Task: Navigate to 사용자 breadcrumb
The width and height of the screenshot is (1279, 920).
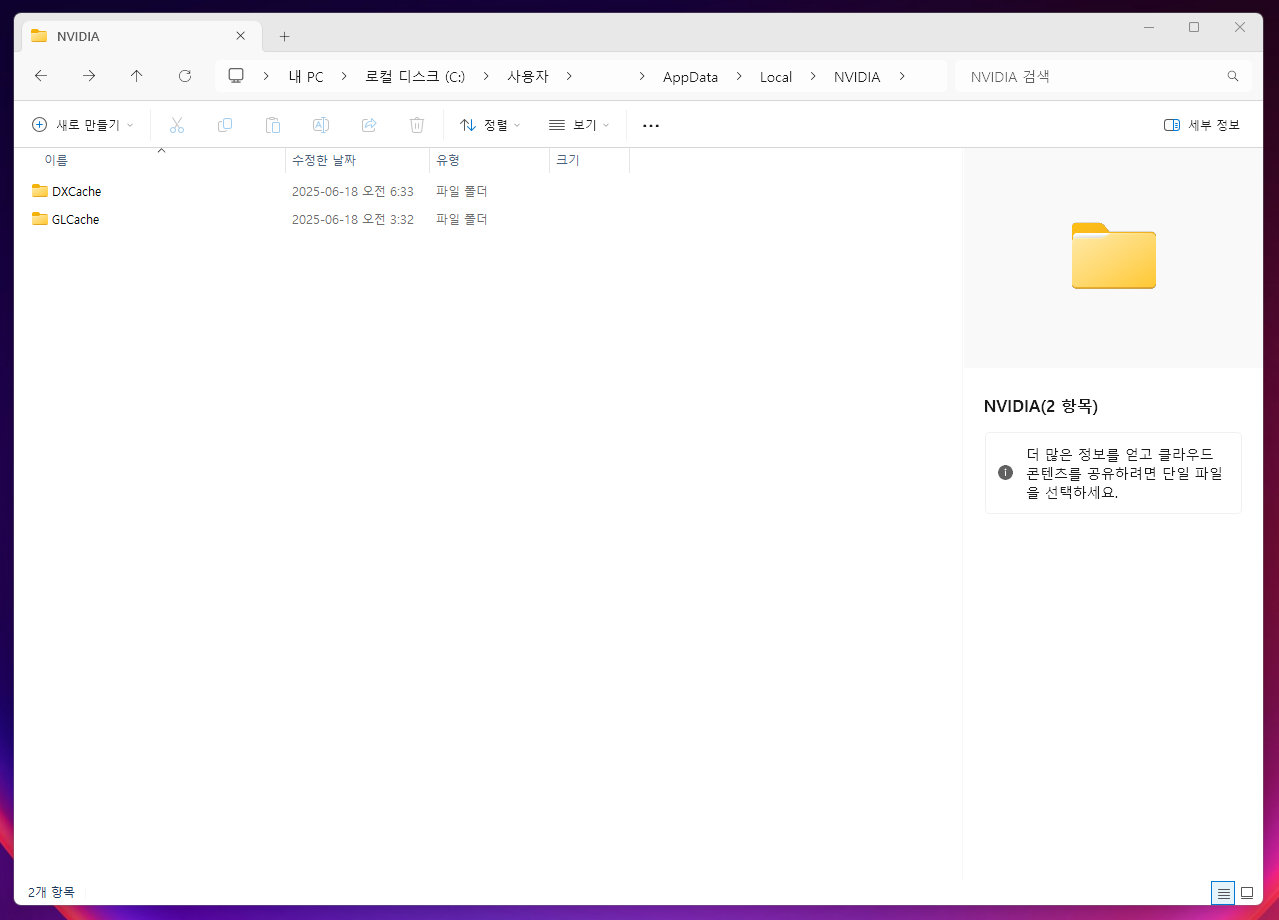Action: point(528,77)
